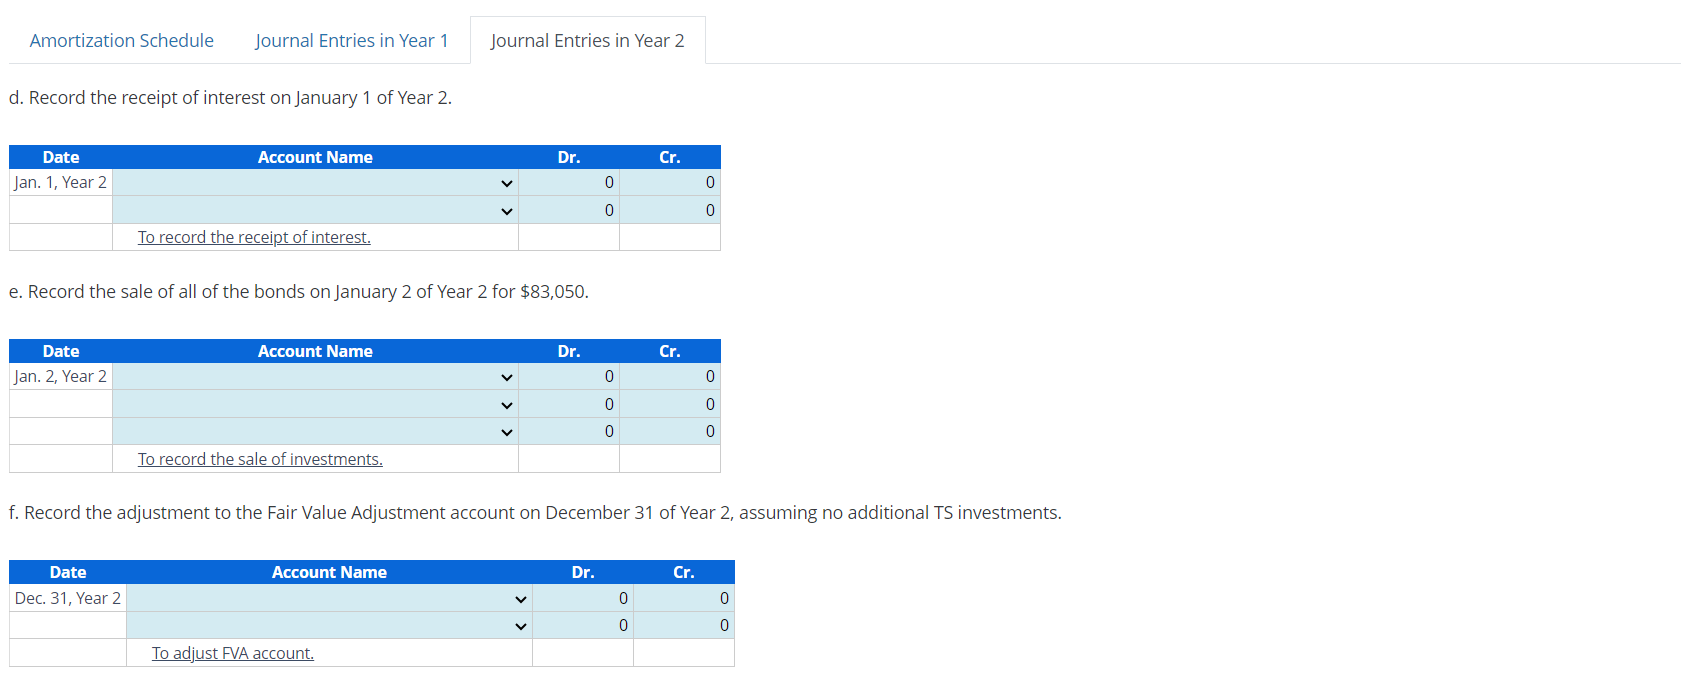Select the Cr. field on the Jan. 1 row
1681x680 pixels.
click(x=670, y=183)
